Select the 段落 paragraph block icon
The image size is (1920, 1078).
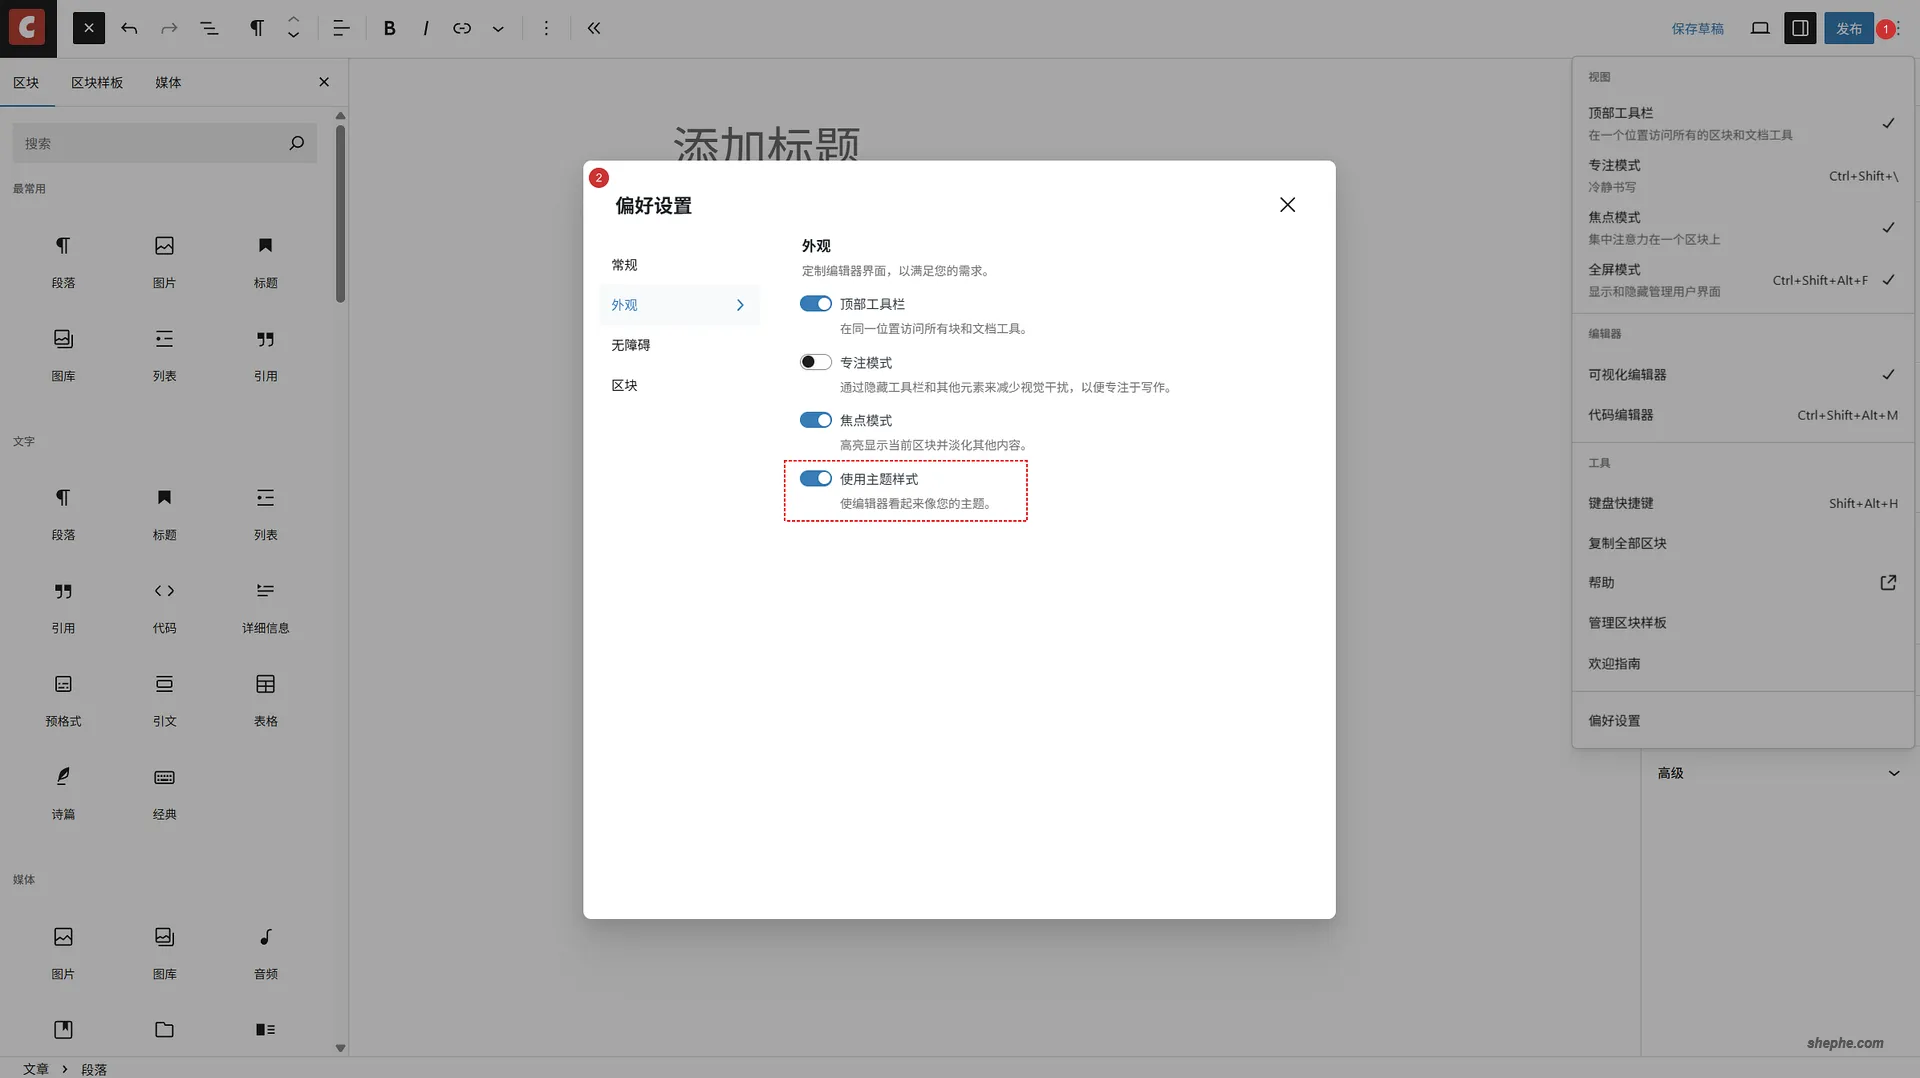click(63, 246)
